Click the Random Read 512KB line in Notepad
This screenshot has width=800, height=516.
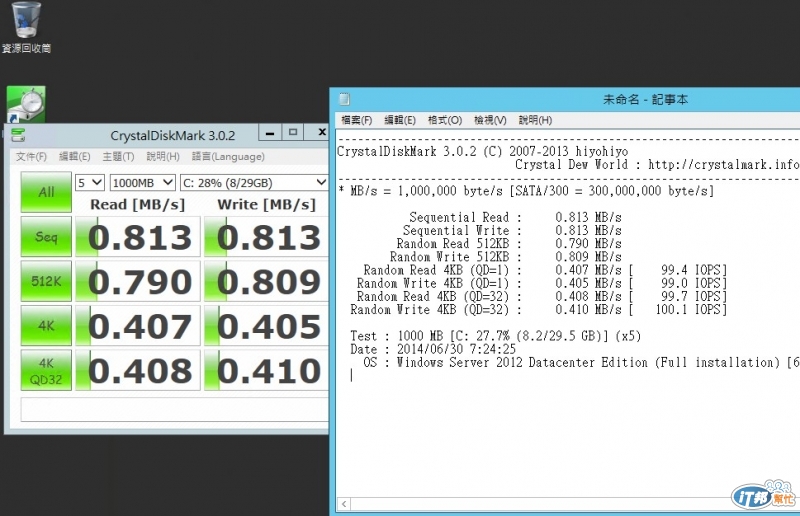[509, 244]
